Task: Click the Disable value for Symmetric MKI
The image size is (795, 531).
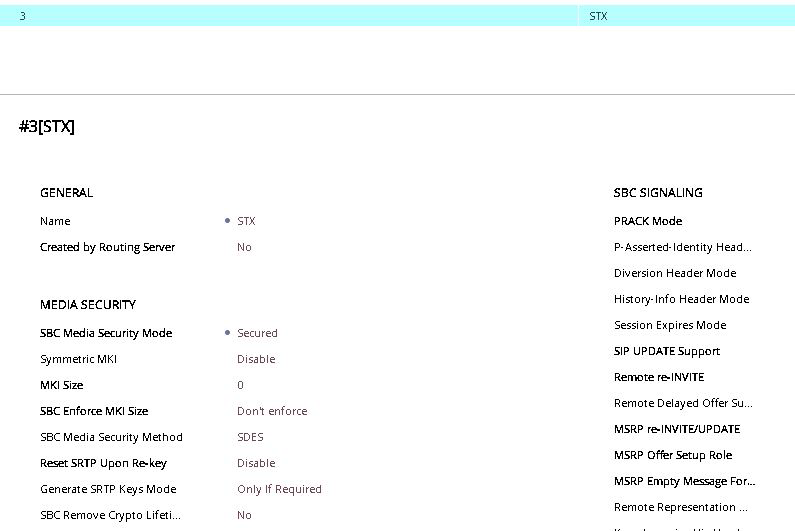Action: point(256,359)
